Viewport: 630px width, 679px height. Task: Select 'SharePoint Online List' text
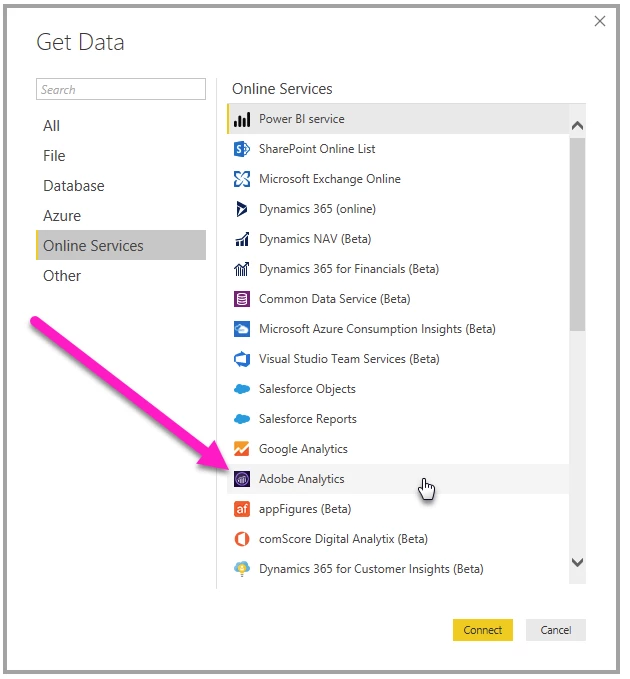click(317, 149)
